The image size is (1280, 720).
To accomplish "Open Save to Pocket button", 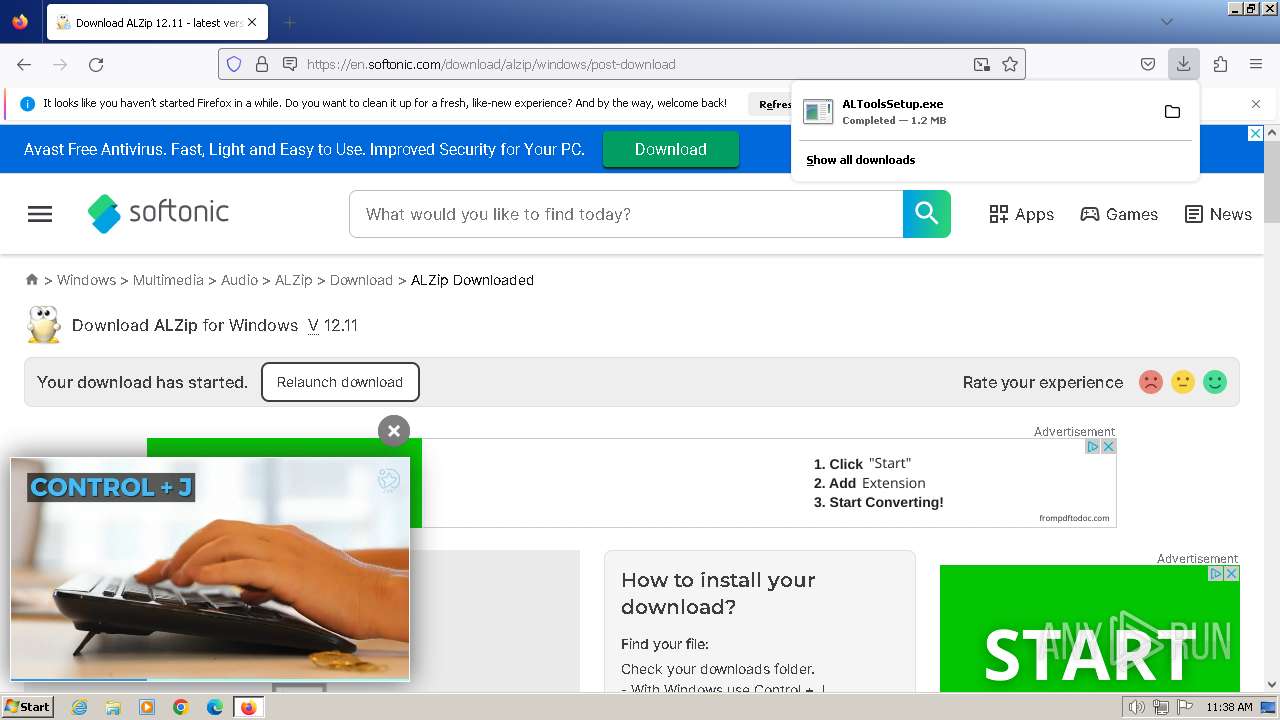I will point(1148,64).
